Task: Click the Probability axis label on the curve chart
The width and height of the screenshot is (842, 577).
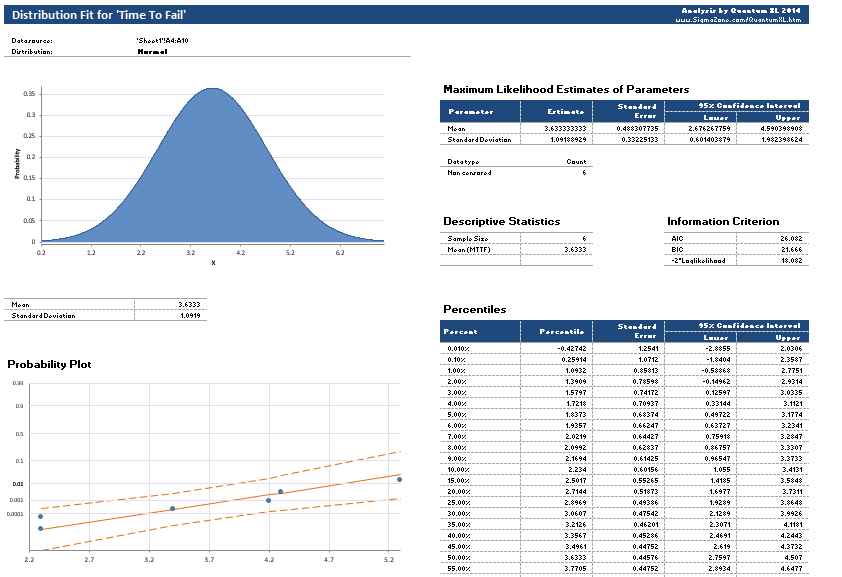Action: (18, 165)
